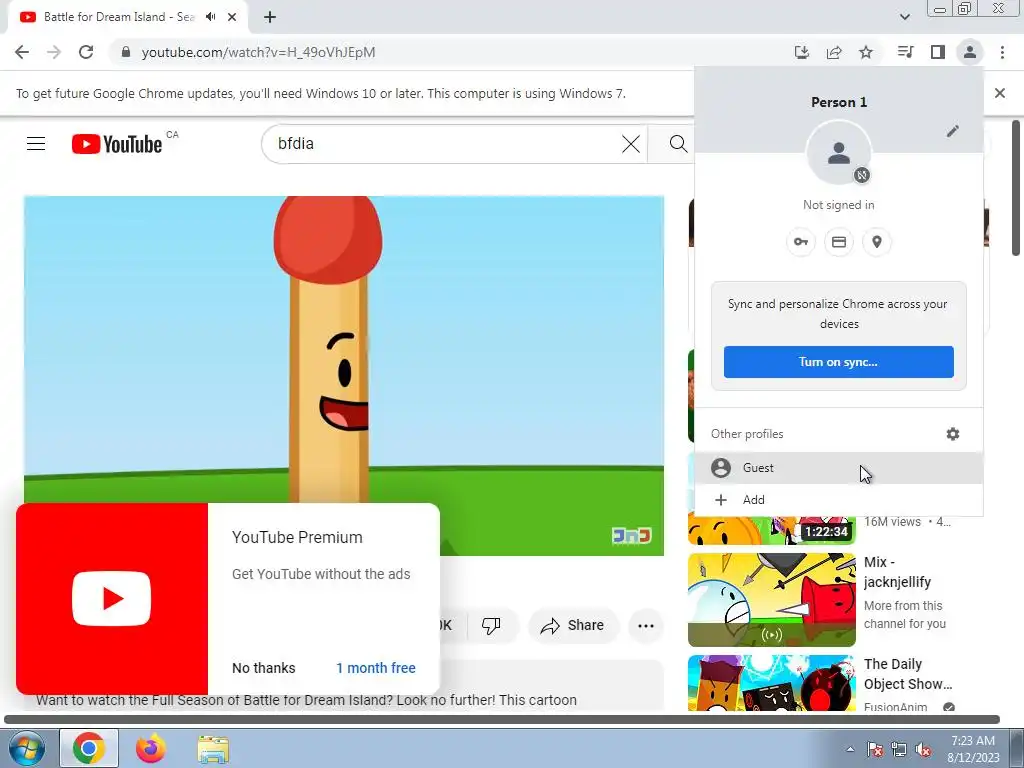Close the Battle for Dream Island tab

232,17
